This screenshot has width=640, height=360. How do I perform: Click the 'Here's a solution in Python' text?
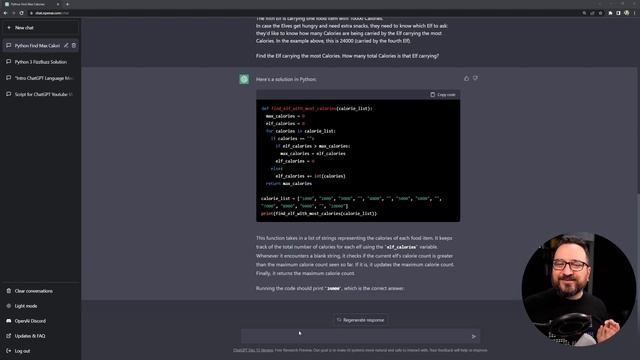pyautogui.click(x=286, y=79)
